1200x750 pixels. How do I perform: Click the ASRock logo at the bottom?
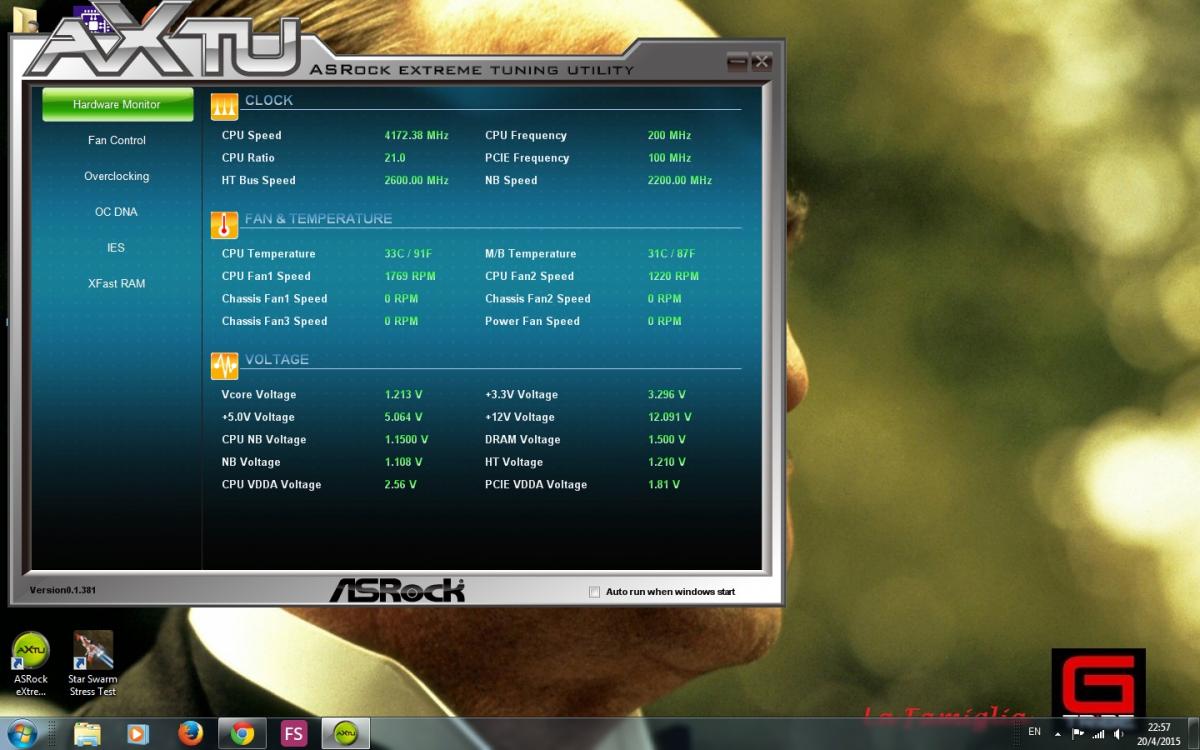tap(397, 590)
